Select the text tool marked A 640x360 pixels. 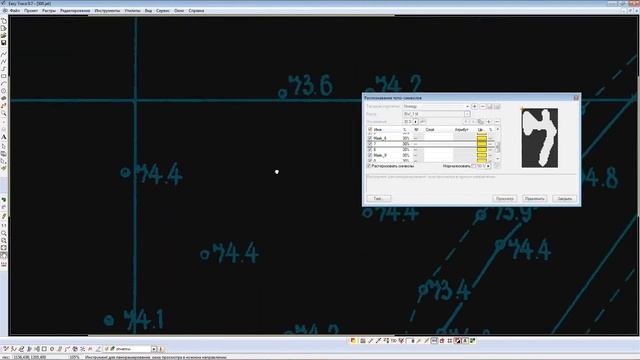(4, 137)
